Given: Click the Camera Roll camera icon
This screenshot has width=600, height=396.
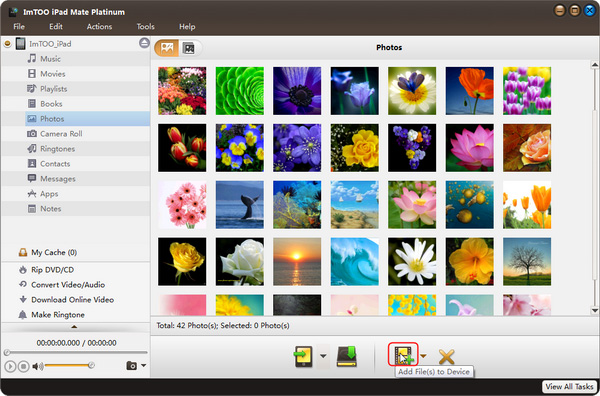Looking at the screenshot, I should (x=32, y=134).
